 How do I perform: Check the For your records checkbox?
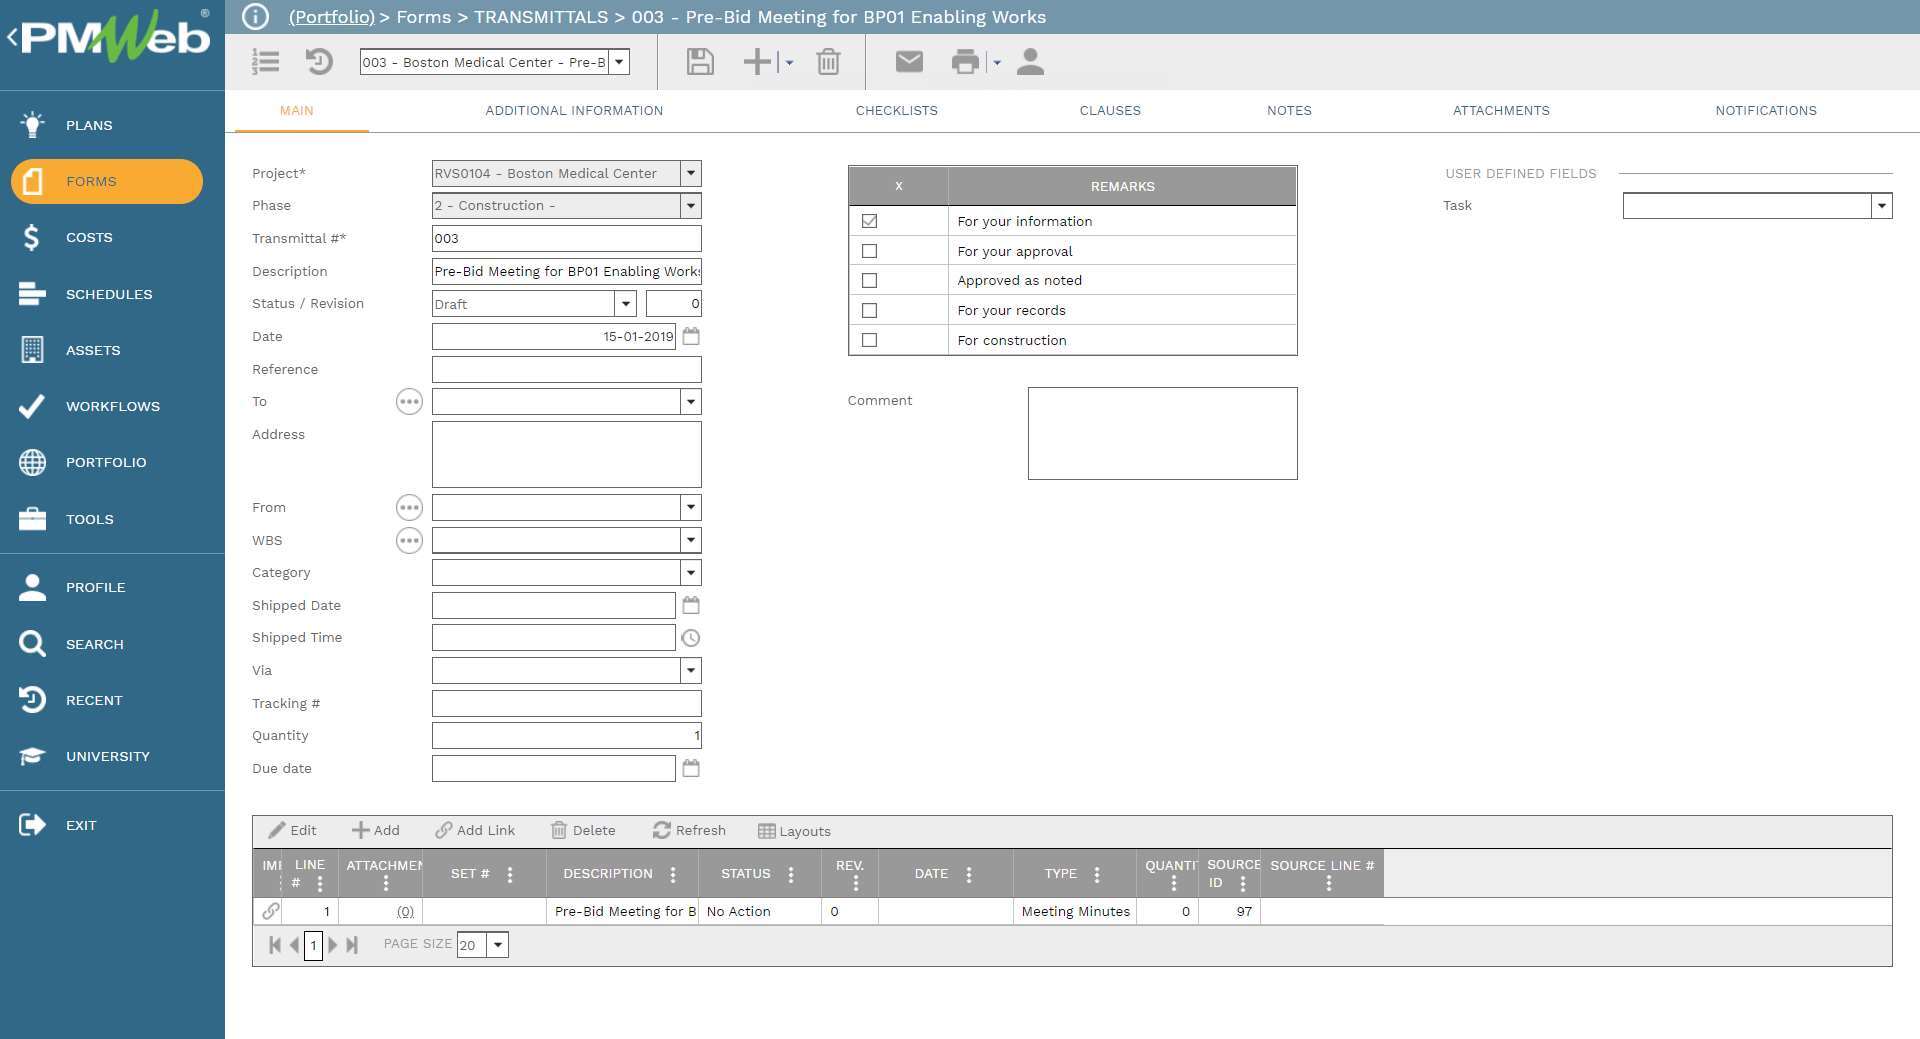tap(869, 311)
